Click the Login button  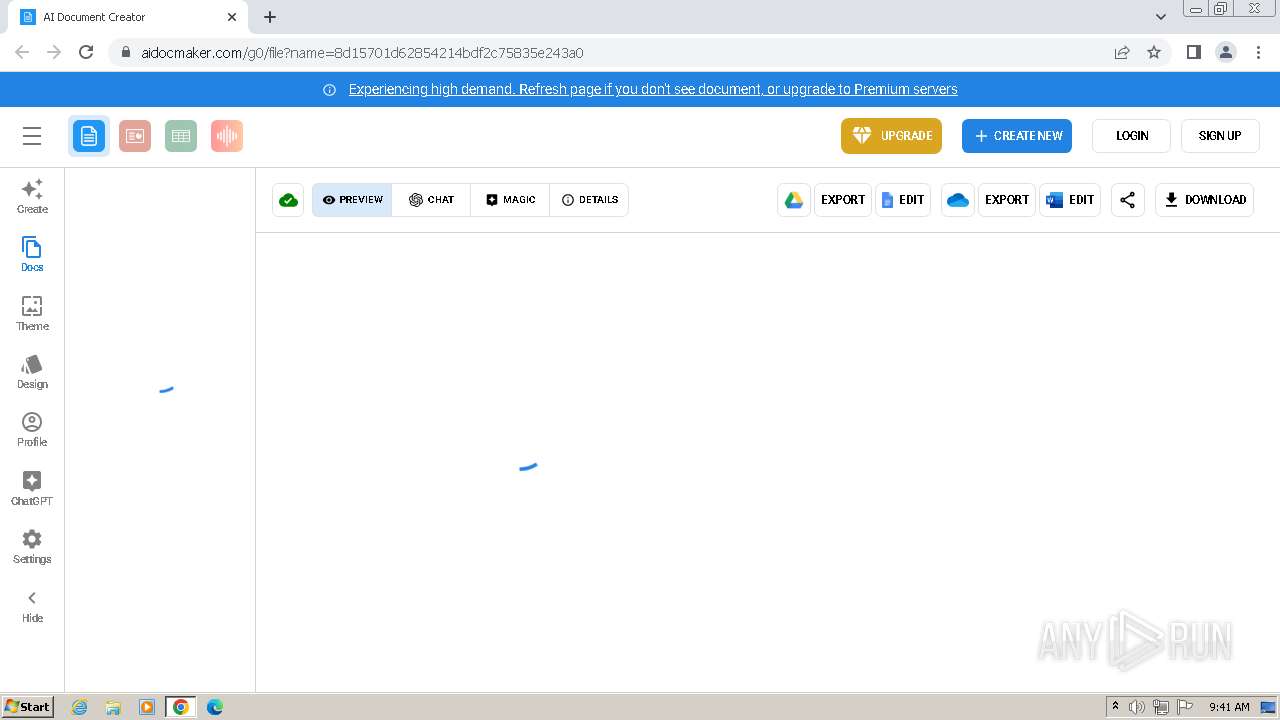click(1131, 136)
